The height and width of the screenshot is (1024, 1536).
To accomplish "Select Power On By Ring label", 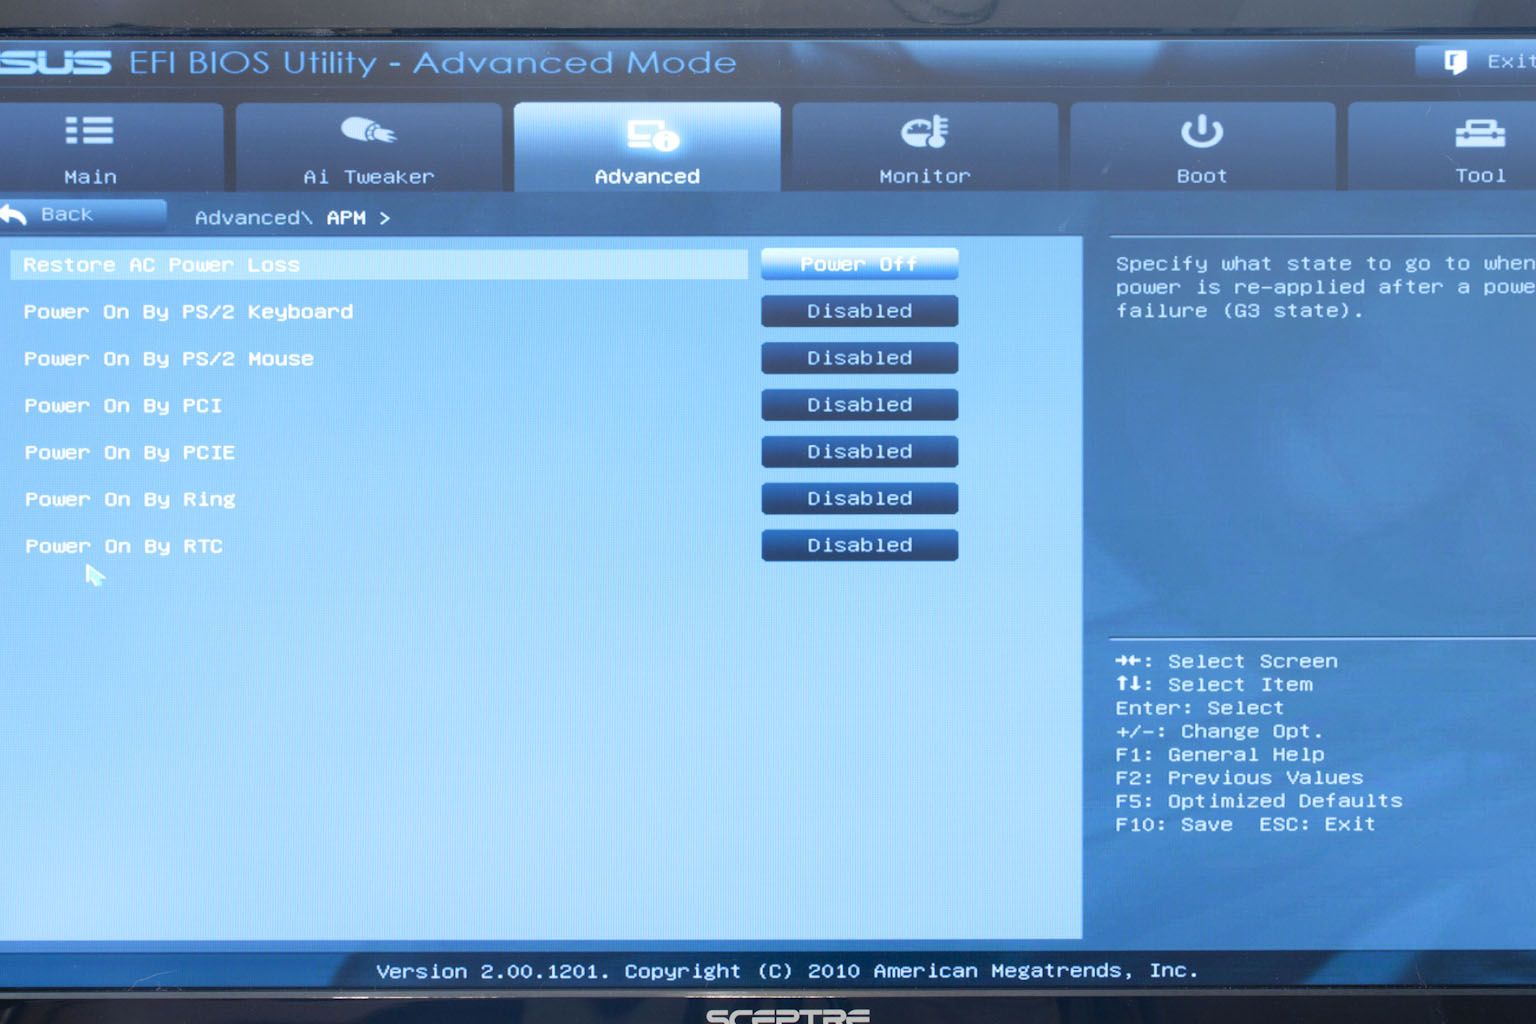I will (130, 499).
